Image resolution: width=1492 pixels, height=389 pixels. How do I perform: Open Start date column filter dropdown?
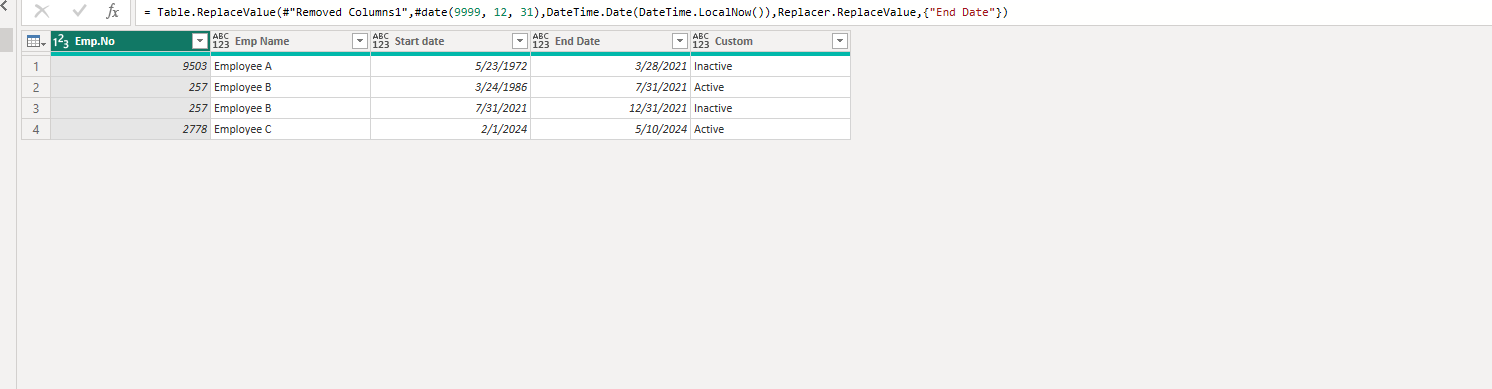(519, 41)
